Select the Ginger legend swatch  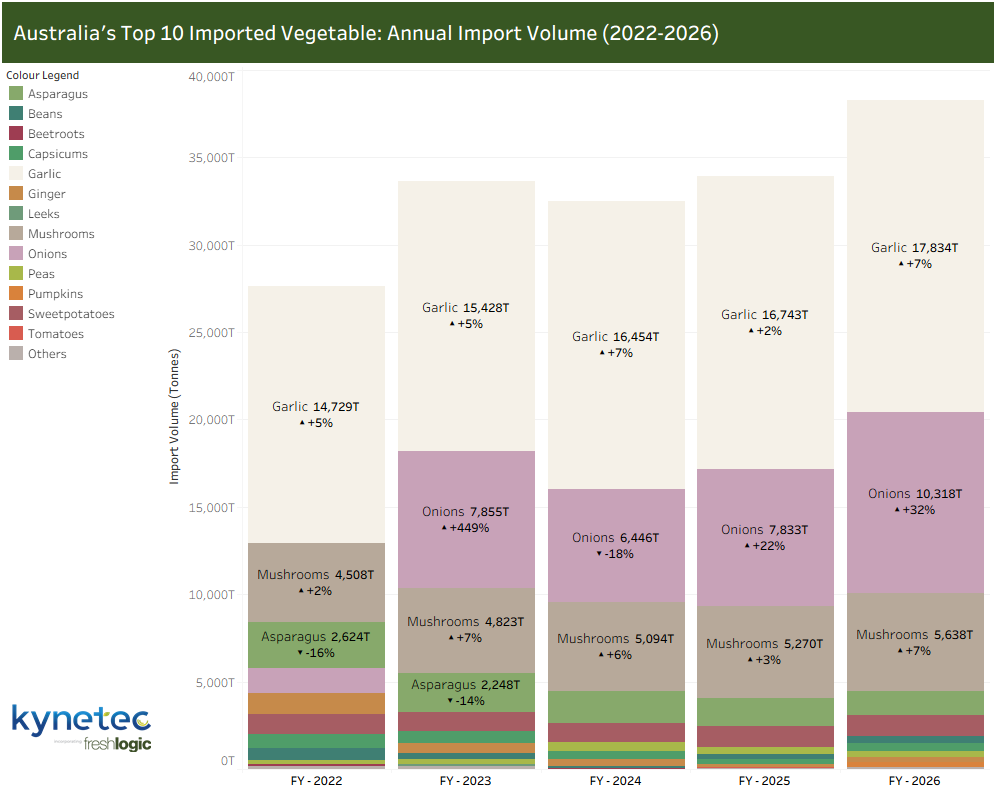click(16, 194)
